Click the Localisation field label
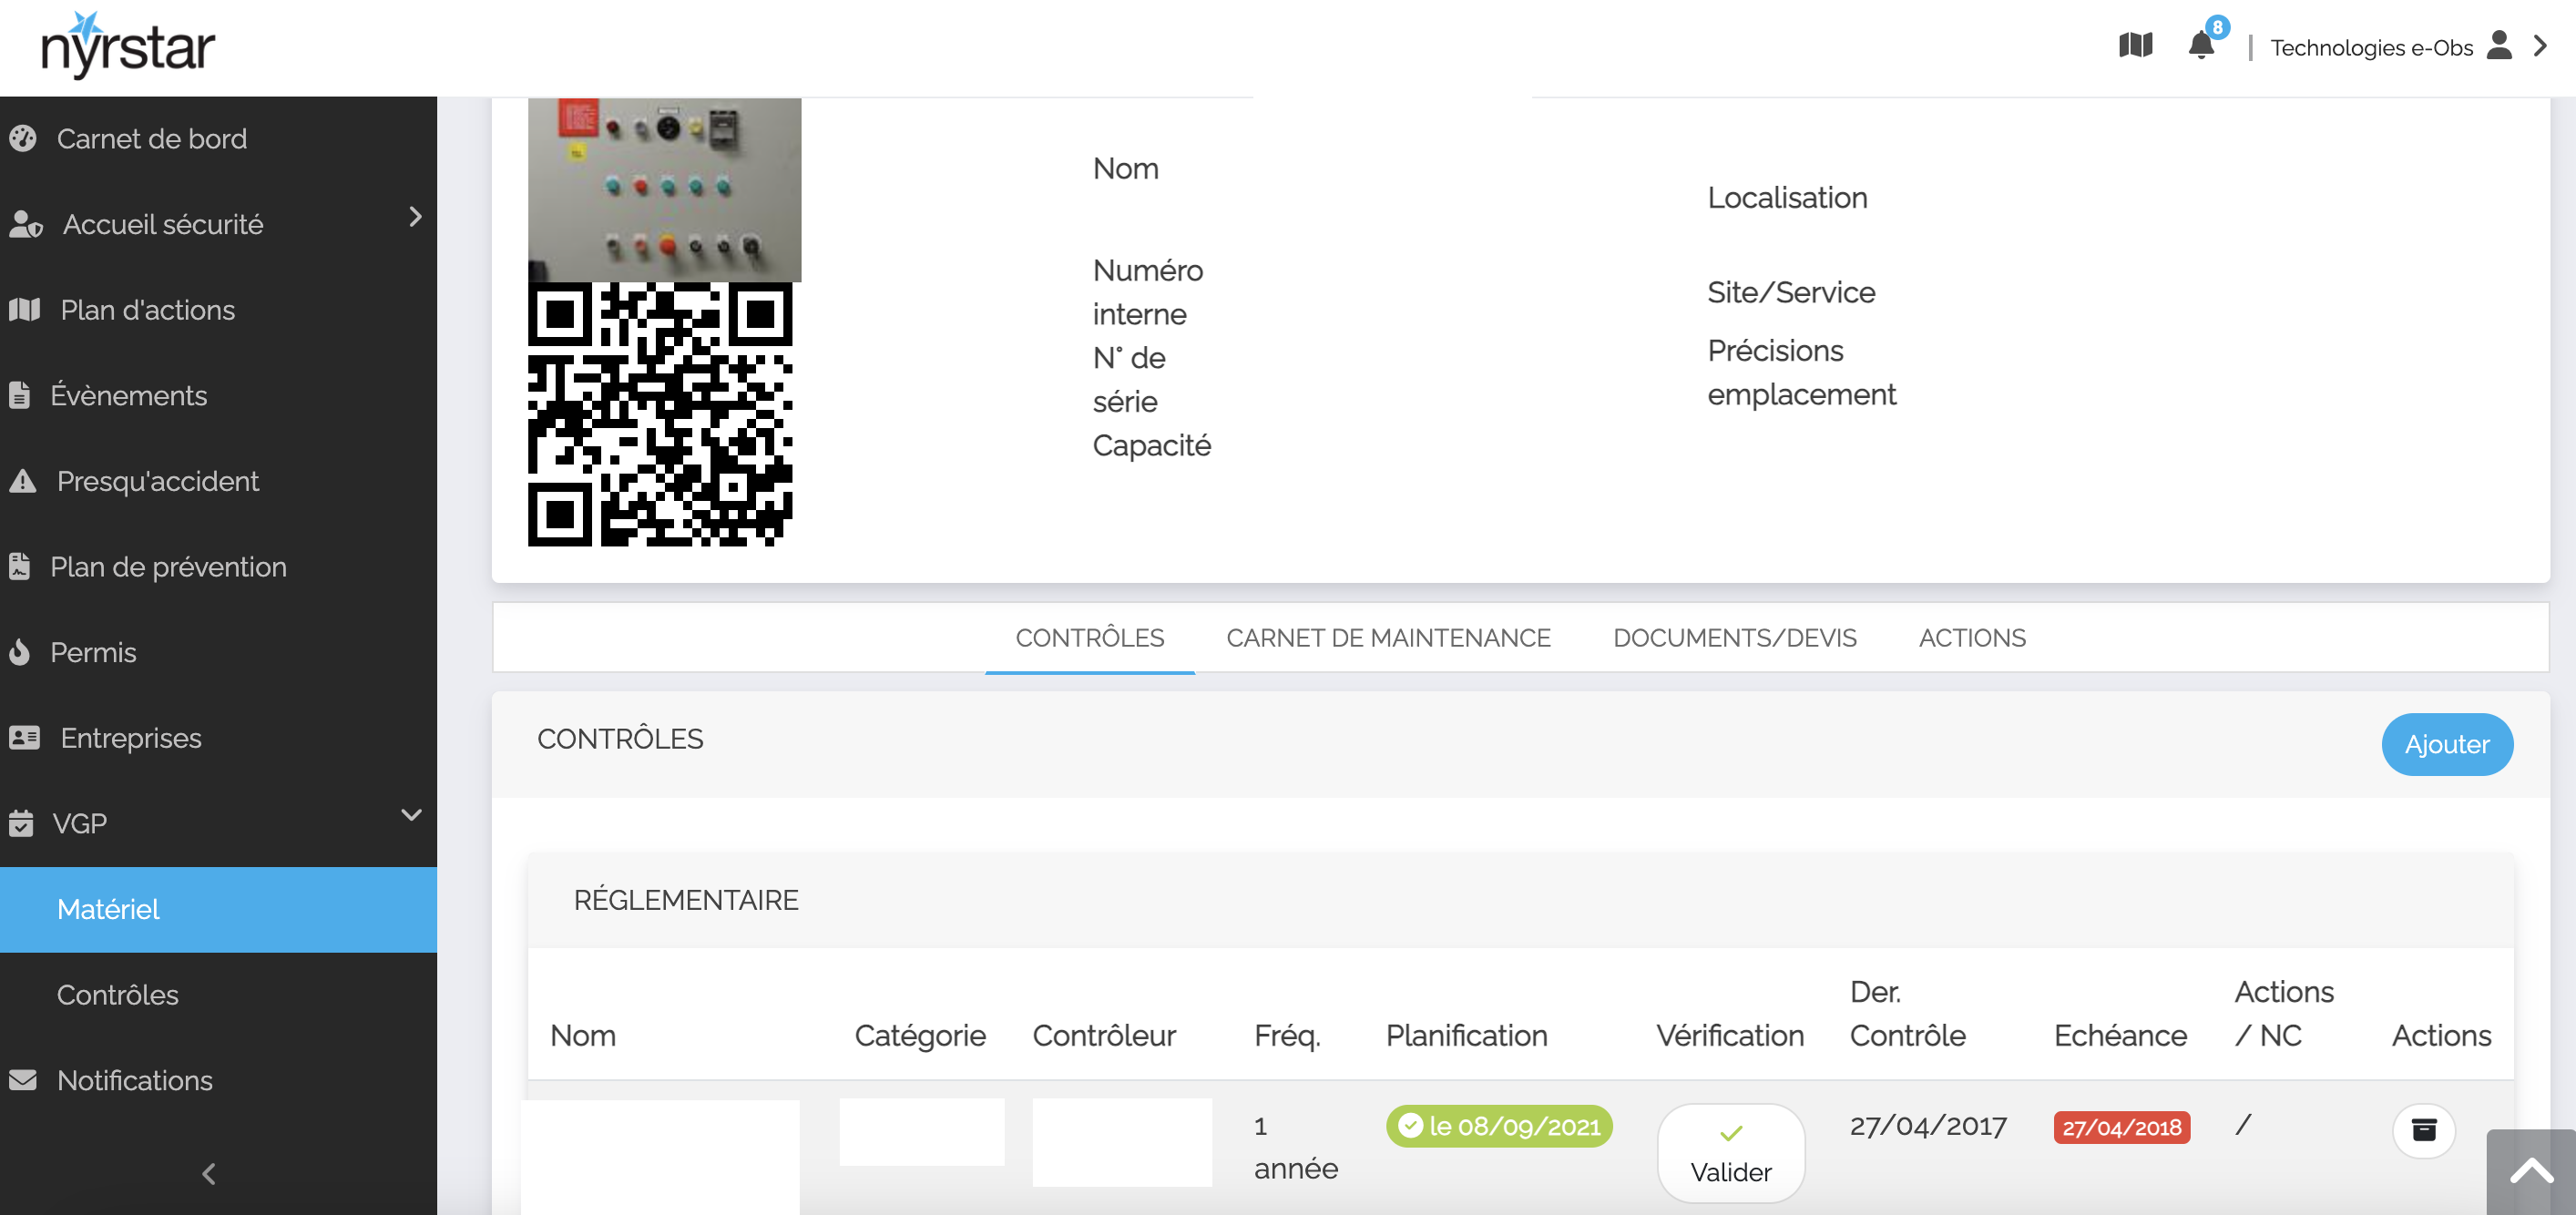Screen dimensions: 2576x1215 (1787, 198)
